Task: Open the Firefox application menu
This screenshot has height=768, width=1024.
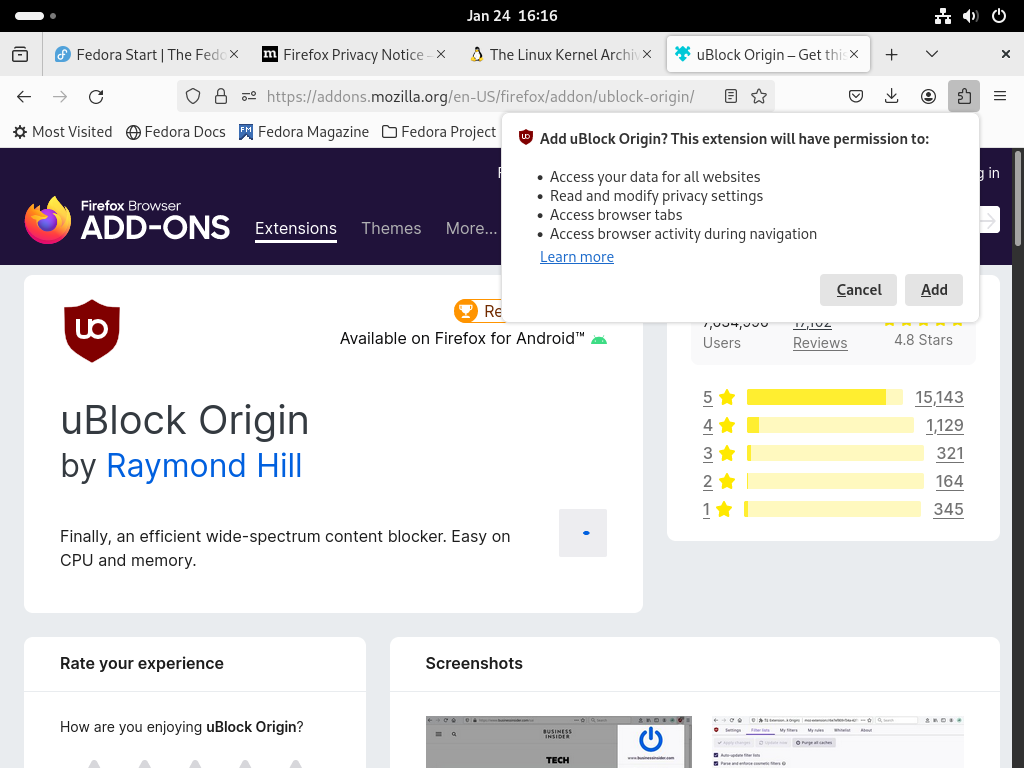Action: [x=1000, y=97]
